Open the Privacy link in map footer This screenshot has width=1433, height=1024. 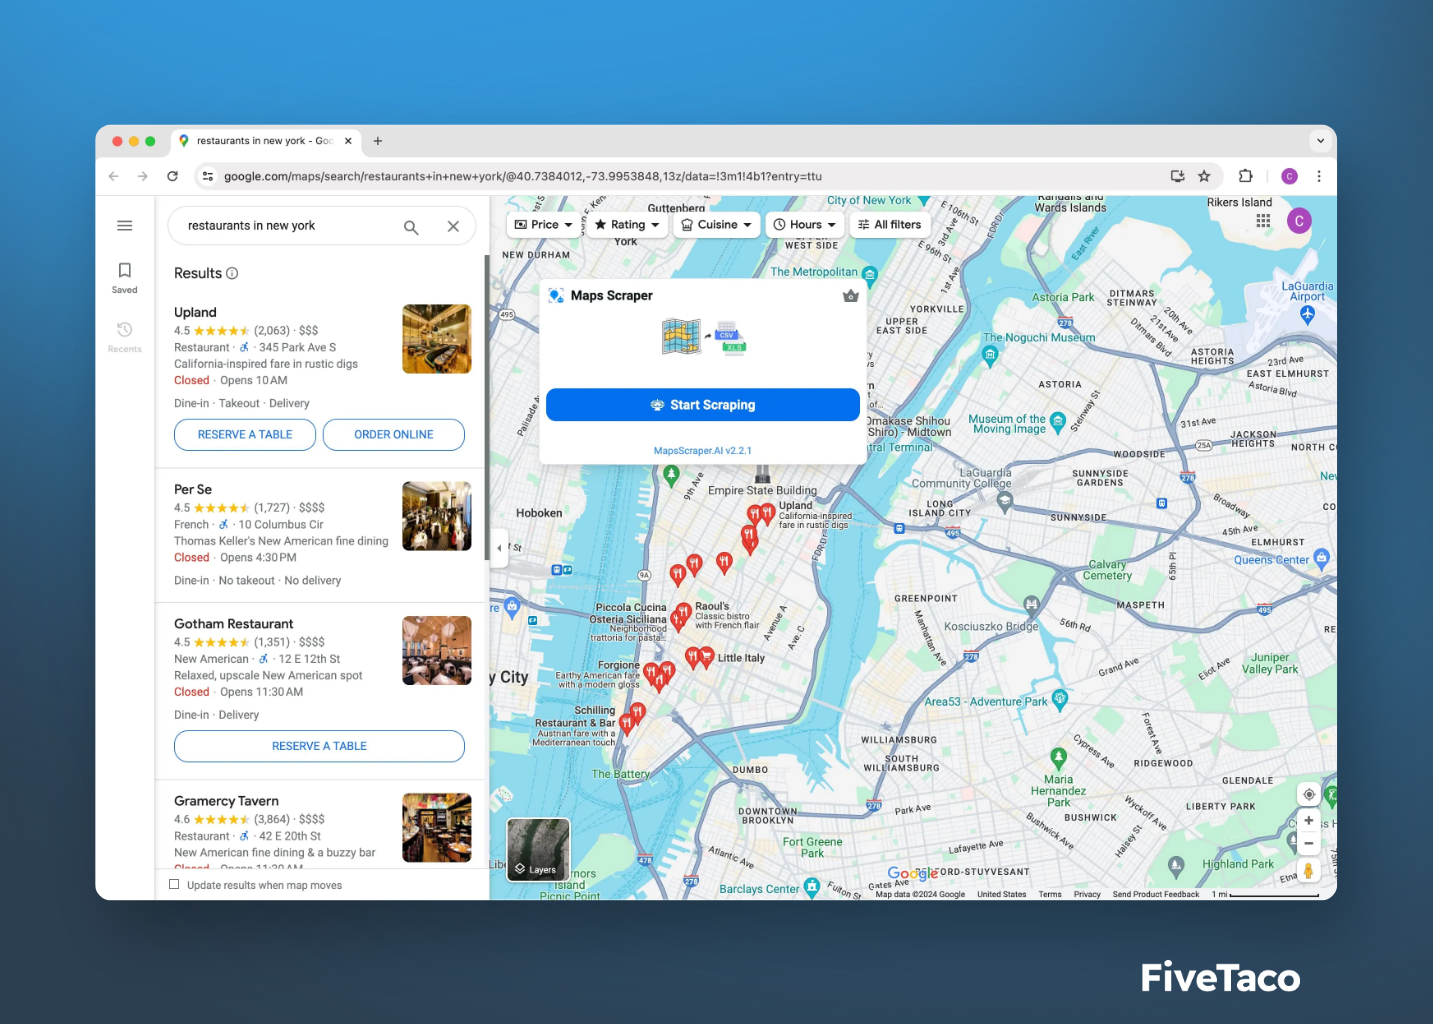click(1087, 894)
